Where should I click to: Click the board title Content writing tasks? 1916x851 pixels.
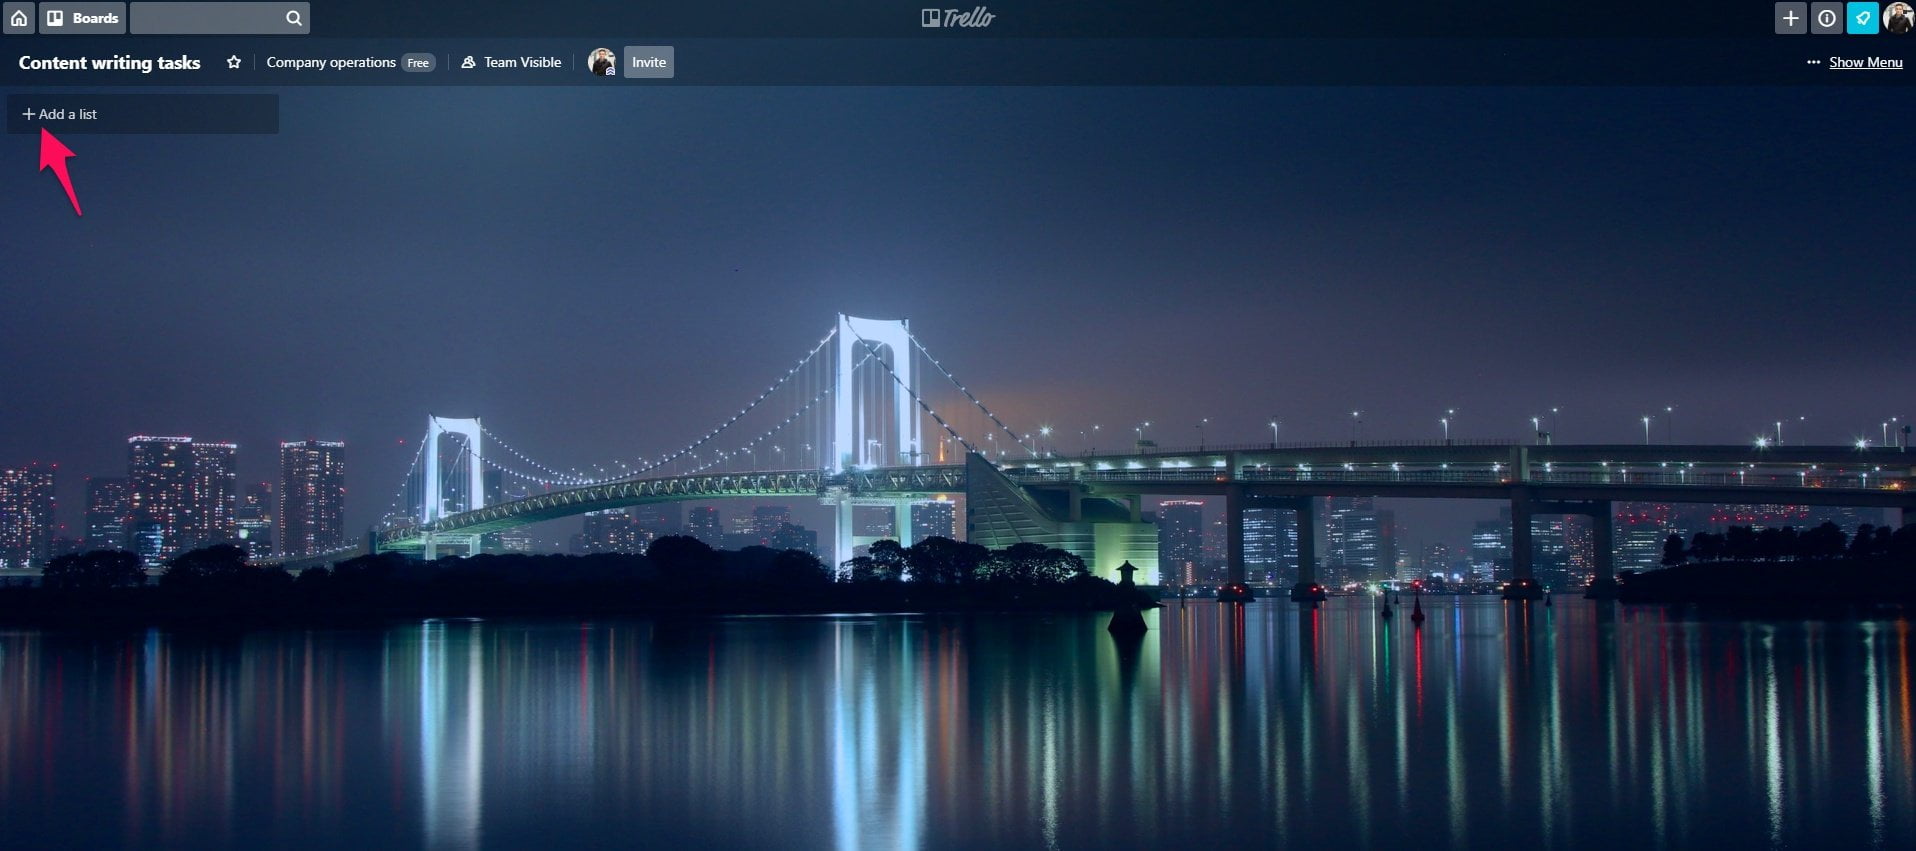click(110, 62)
